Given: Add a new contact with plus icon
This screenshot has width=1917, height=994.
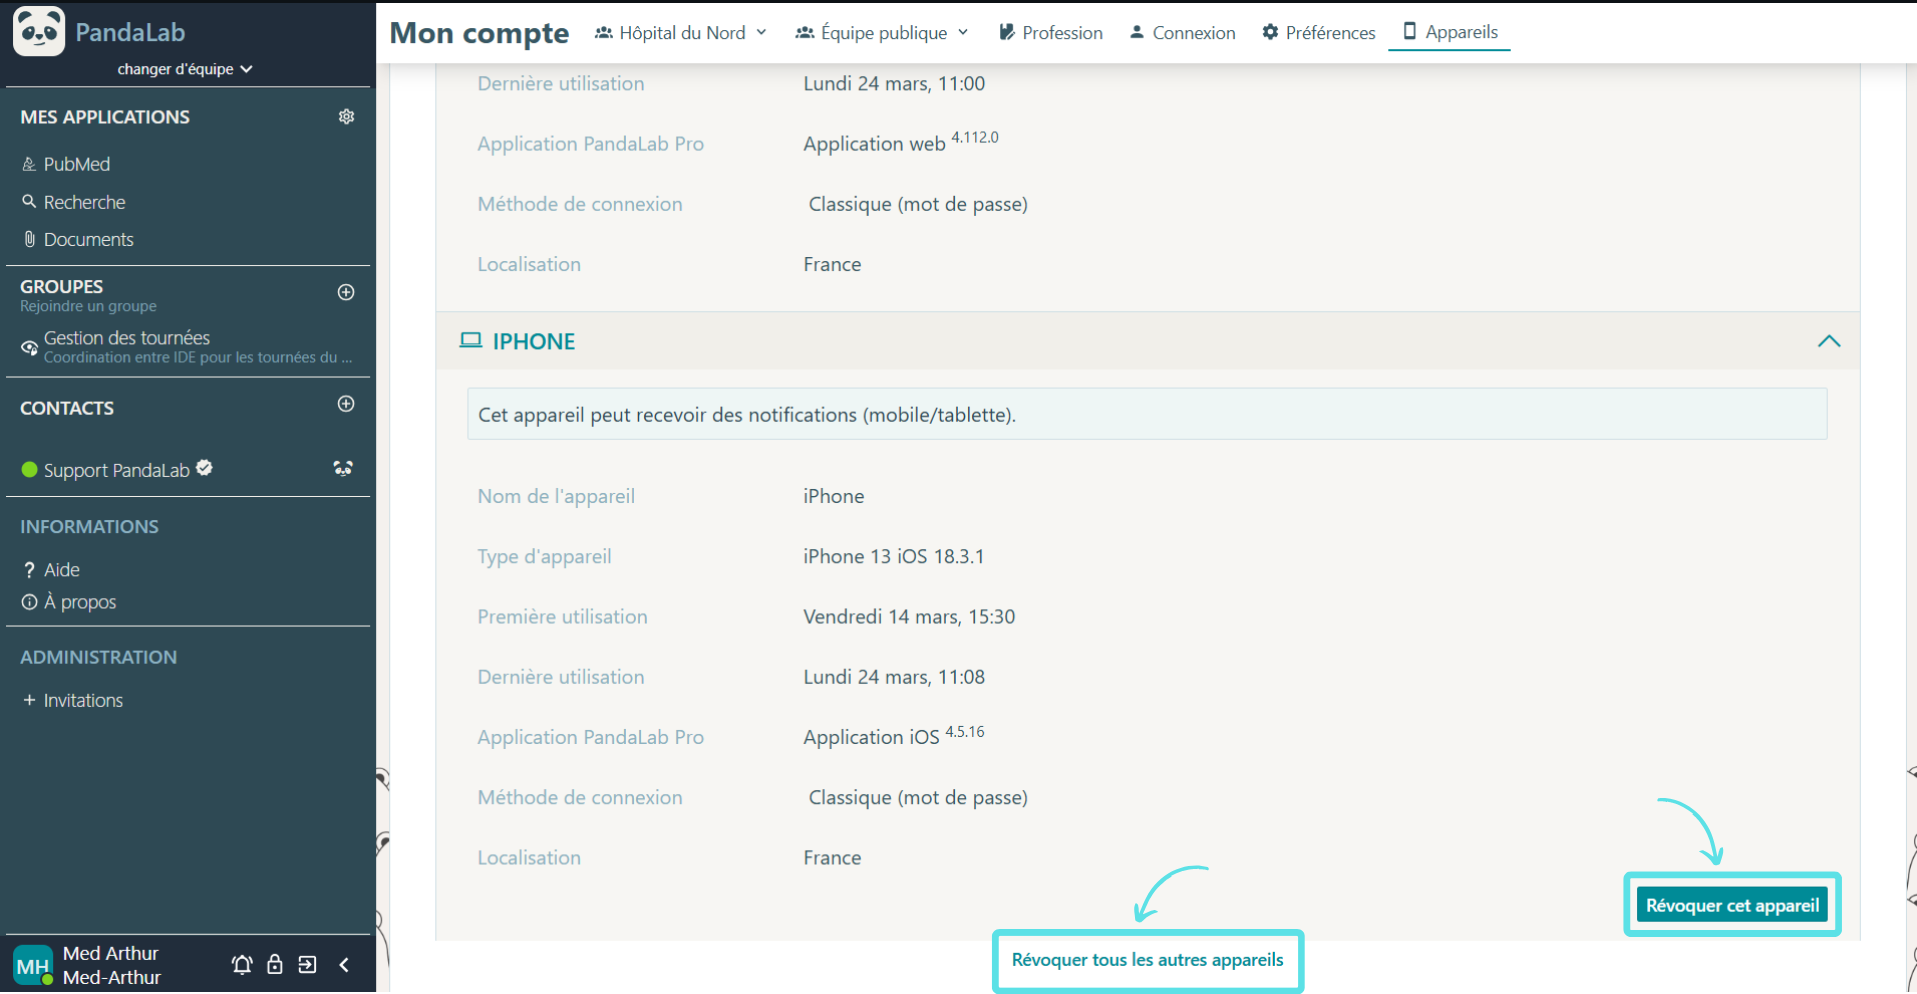Looking at the screenshot, I should (346, 404).
